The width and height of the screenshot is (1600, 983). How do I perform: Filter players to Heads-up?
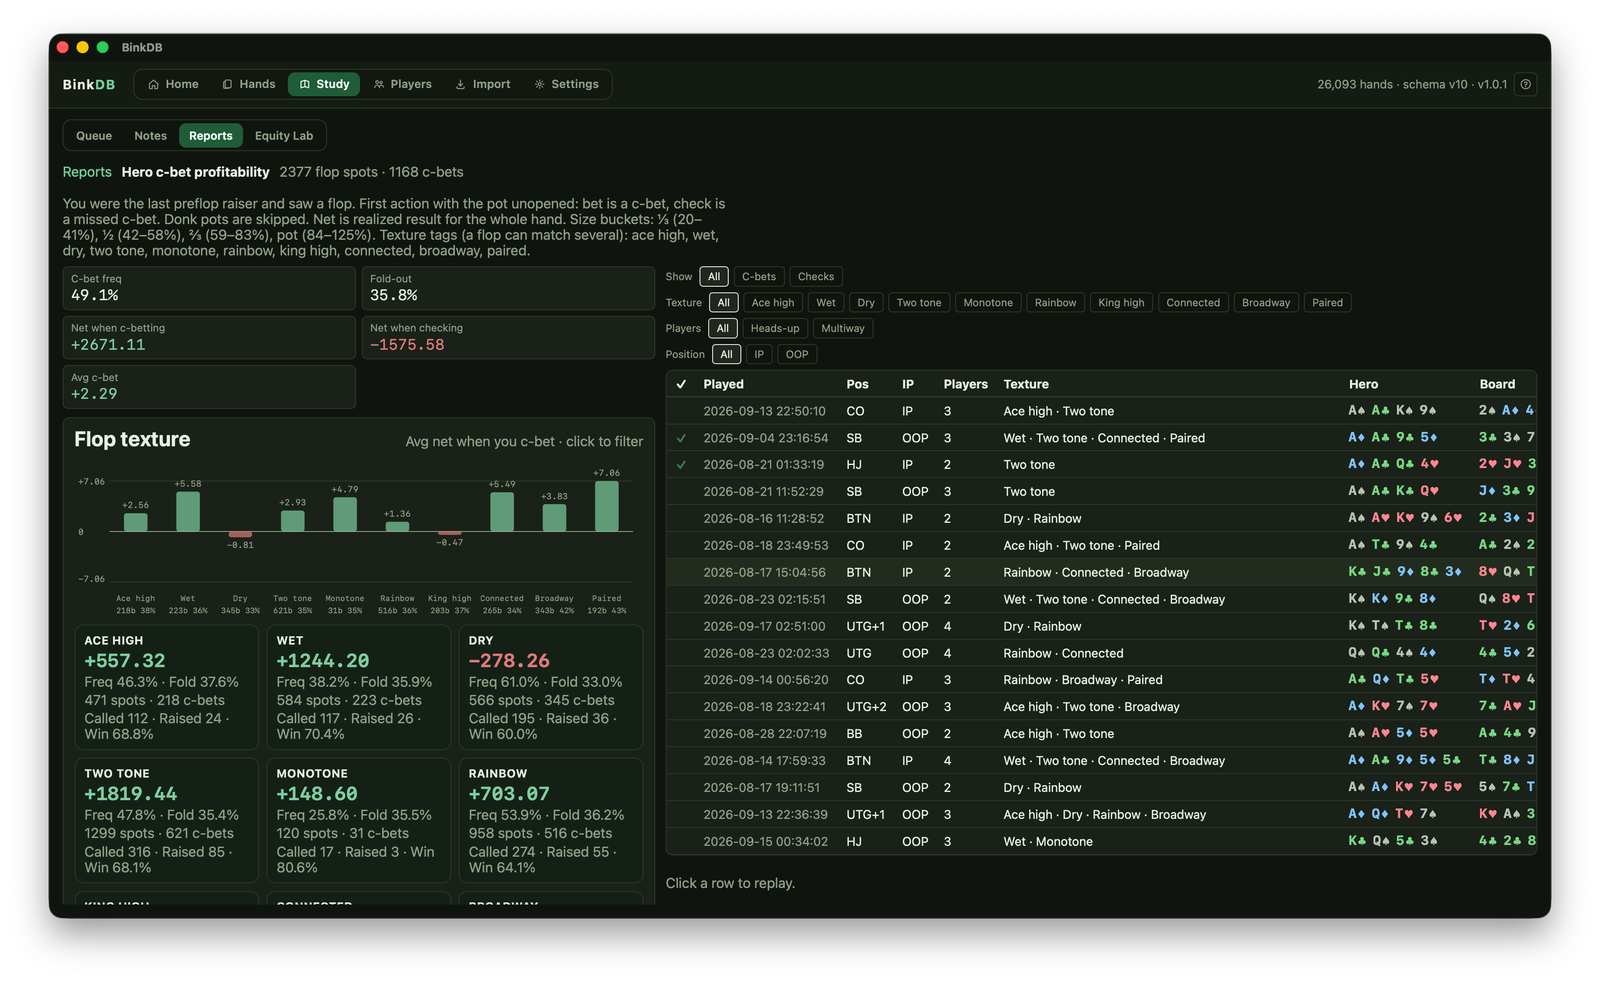pos(775,329)
